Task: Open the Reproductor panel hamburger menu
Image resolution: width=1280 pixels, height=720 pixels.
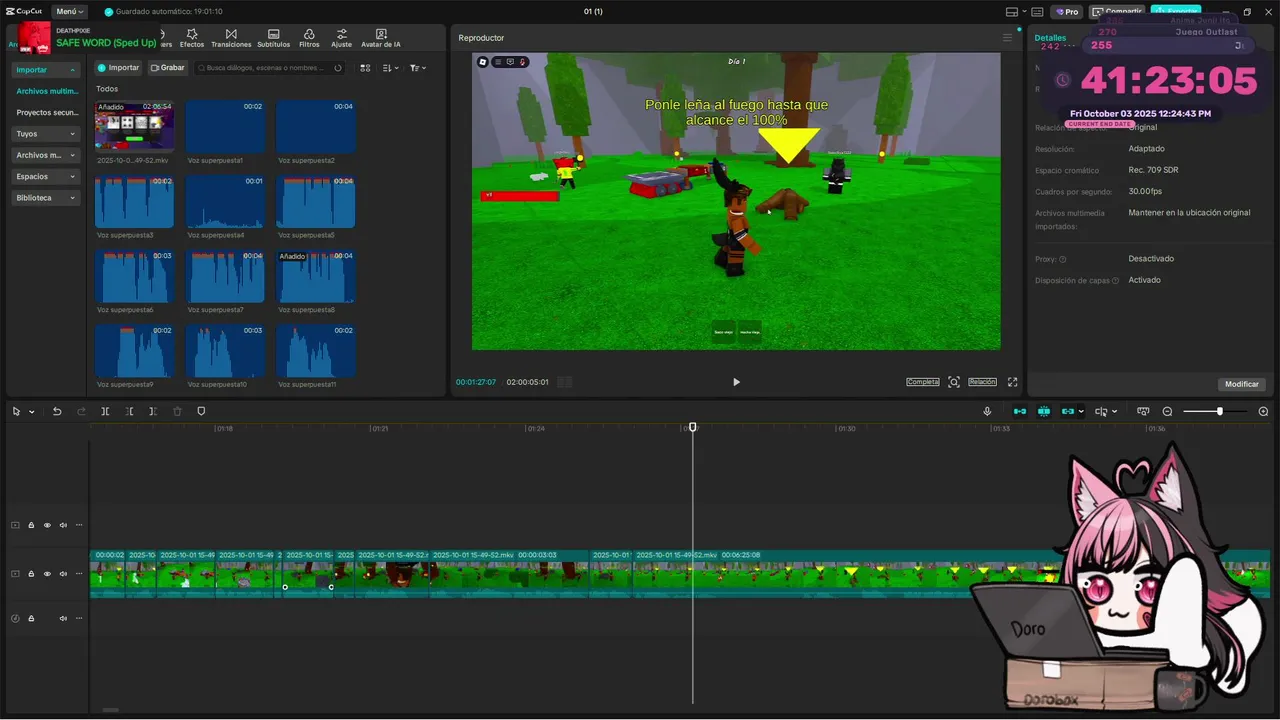Action: point(1007,38)
